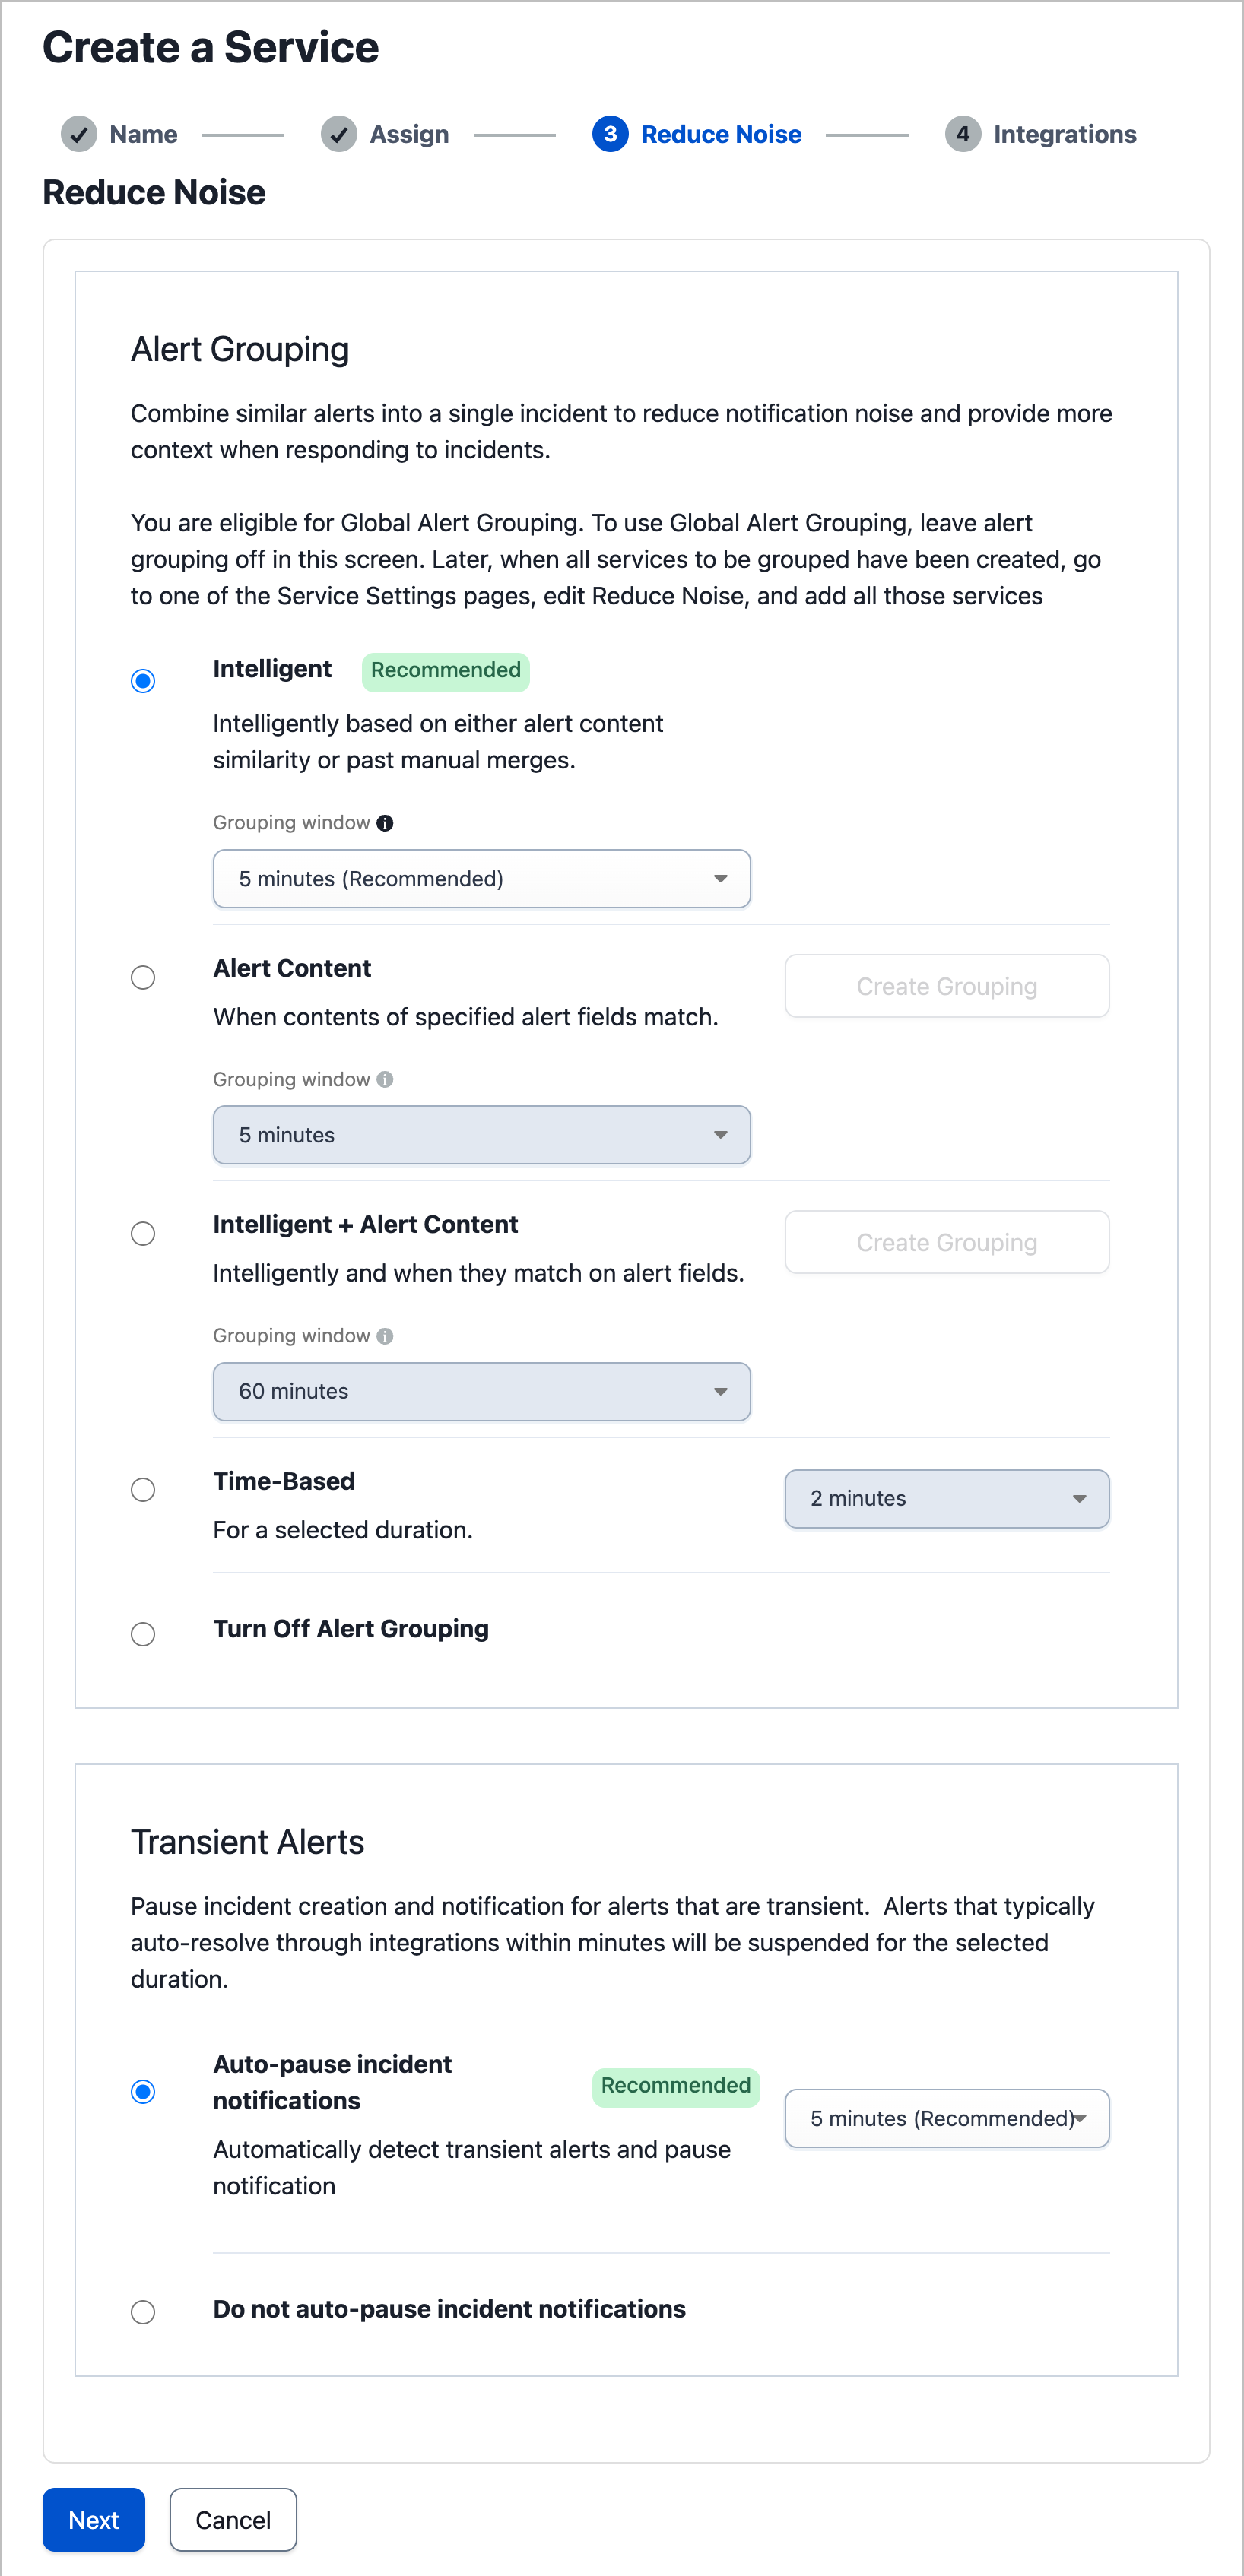Click Create Grouping next to Alert Content

pyautogui.click(x=946, y=986)
